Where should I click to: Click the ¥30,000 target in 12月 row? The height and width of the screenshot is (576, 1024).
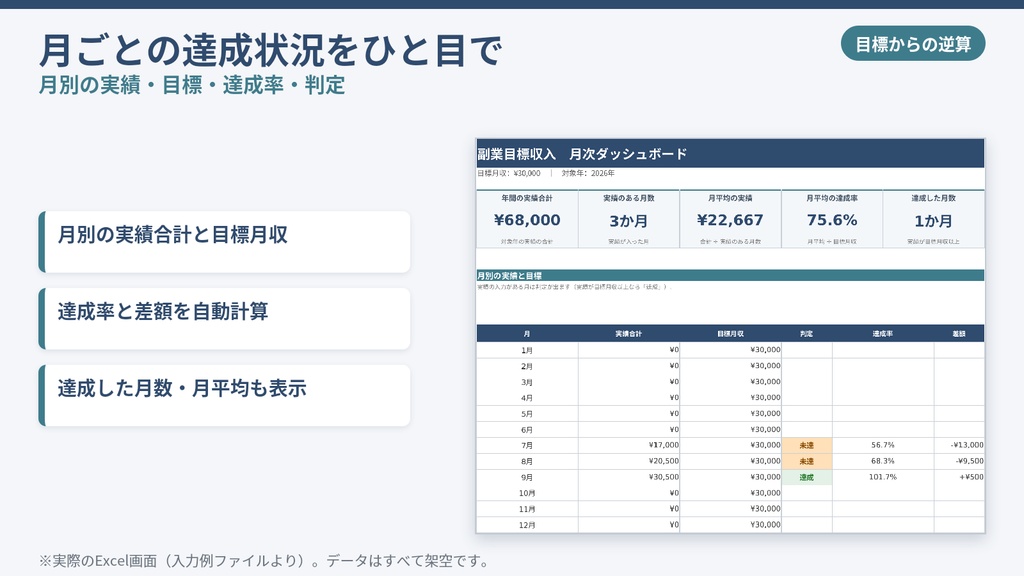coord(765,524)
